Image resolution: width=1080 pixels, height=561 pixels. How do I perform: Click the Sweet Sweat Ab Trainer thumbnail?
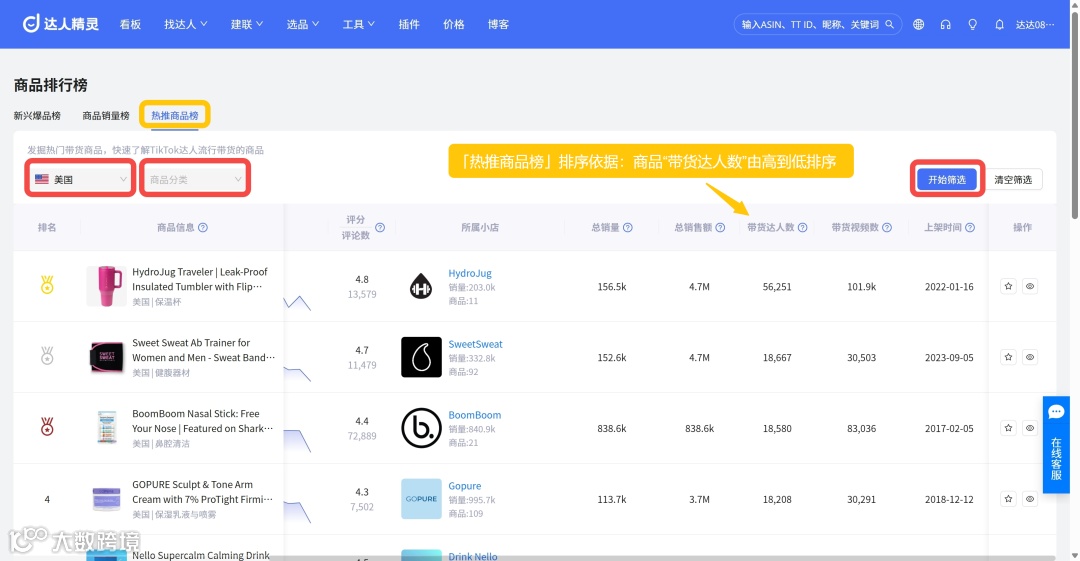[106, 357]
